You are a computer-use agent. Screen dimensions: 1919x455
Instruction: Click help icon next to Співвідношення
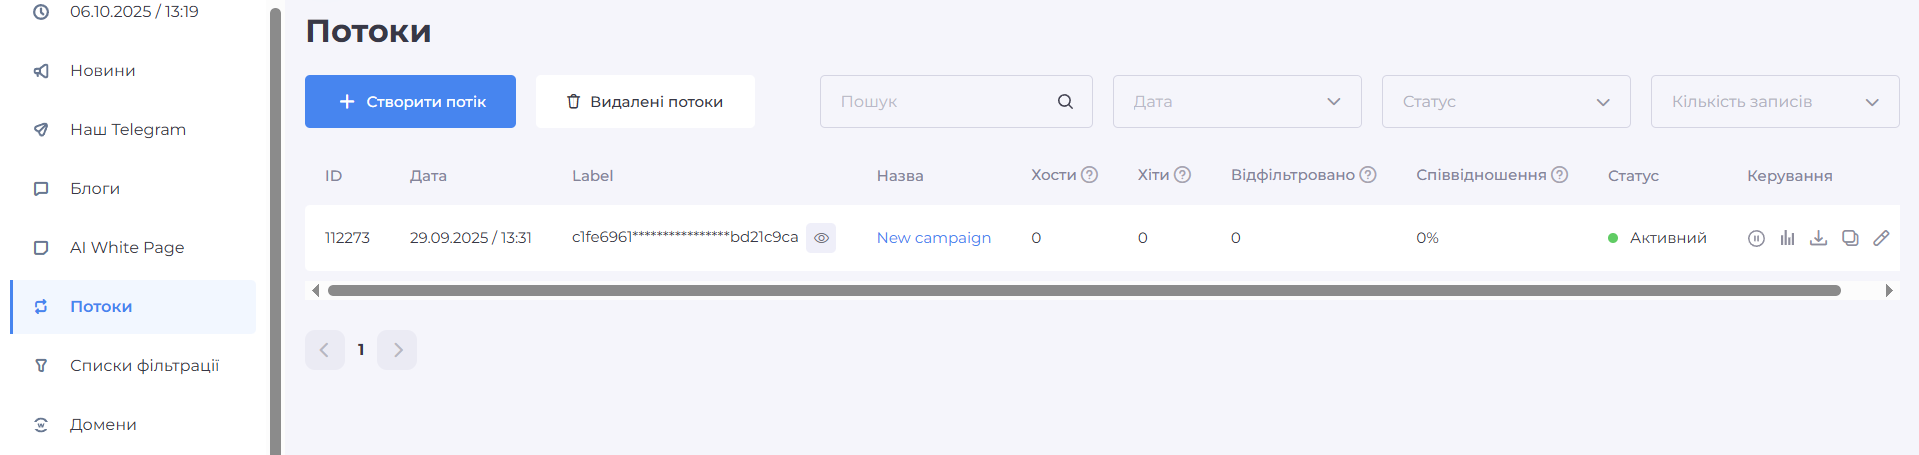pos(1559,175)
